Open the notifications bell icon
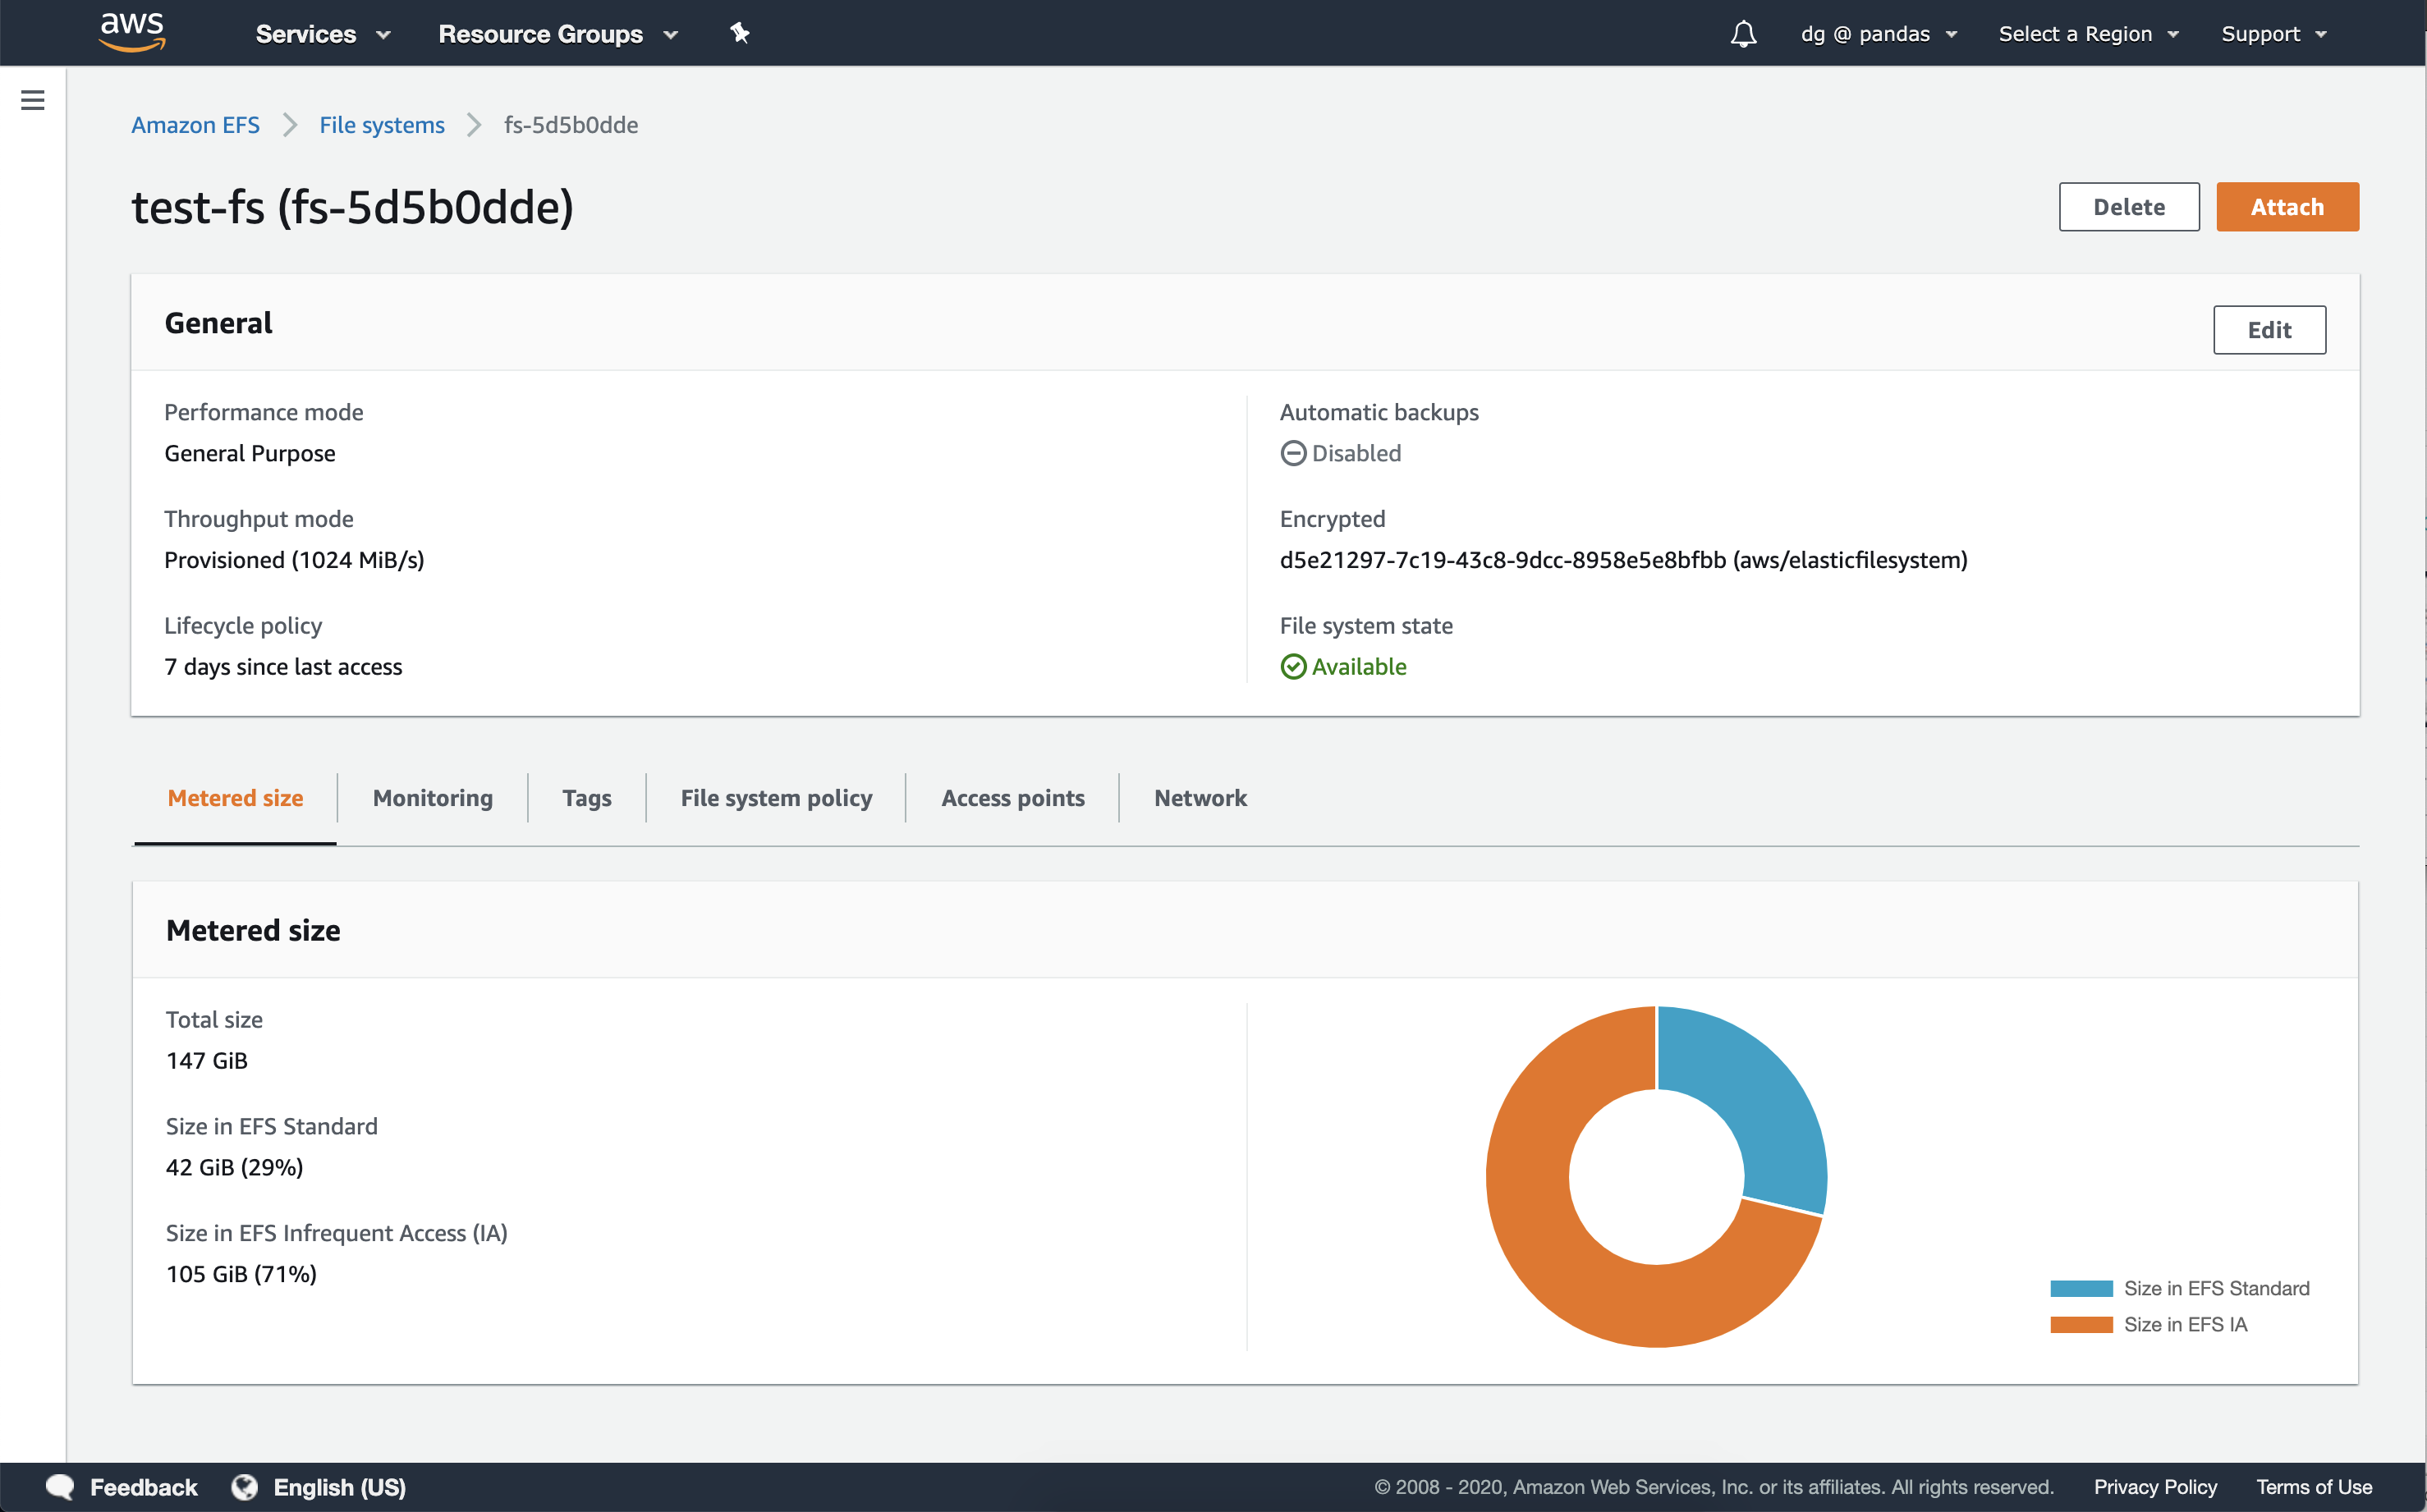This screenshot has width=2427, height=1512. point(1743,34)
